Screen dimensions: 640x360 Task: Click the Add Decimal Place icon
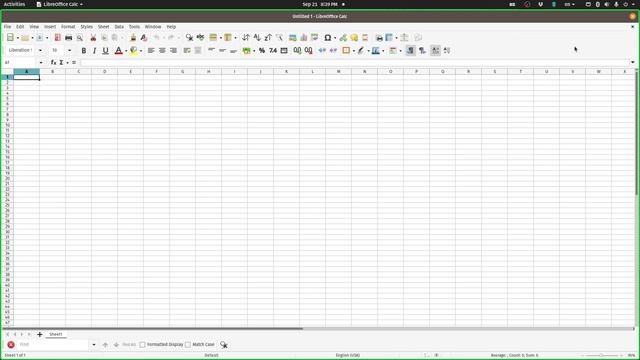tap(297, 51)
